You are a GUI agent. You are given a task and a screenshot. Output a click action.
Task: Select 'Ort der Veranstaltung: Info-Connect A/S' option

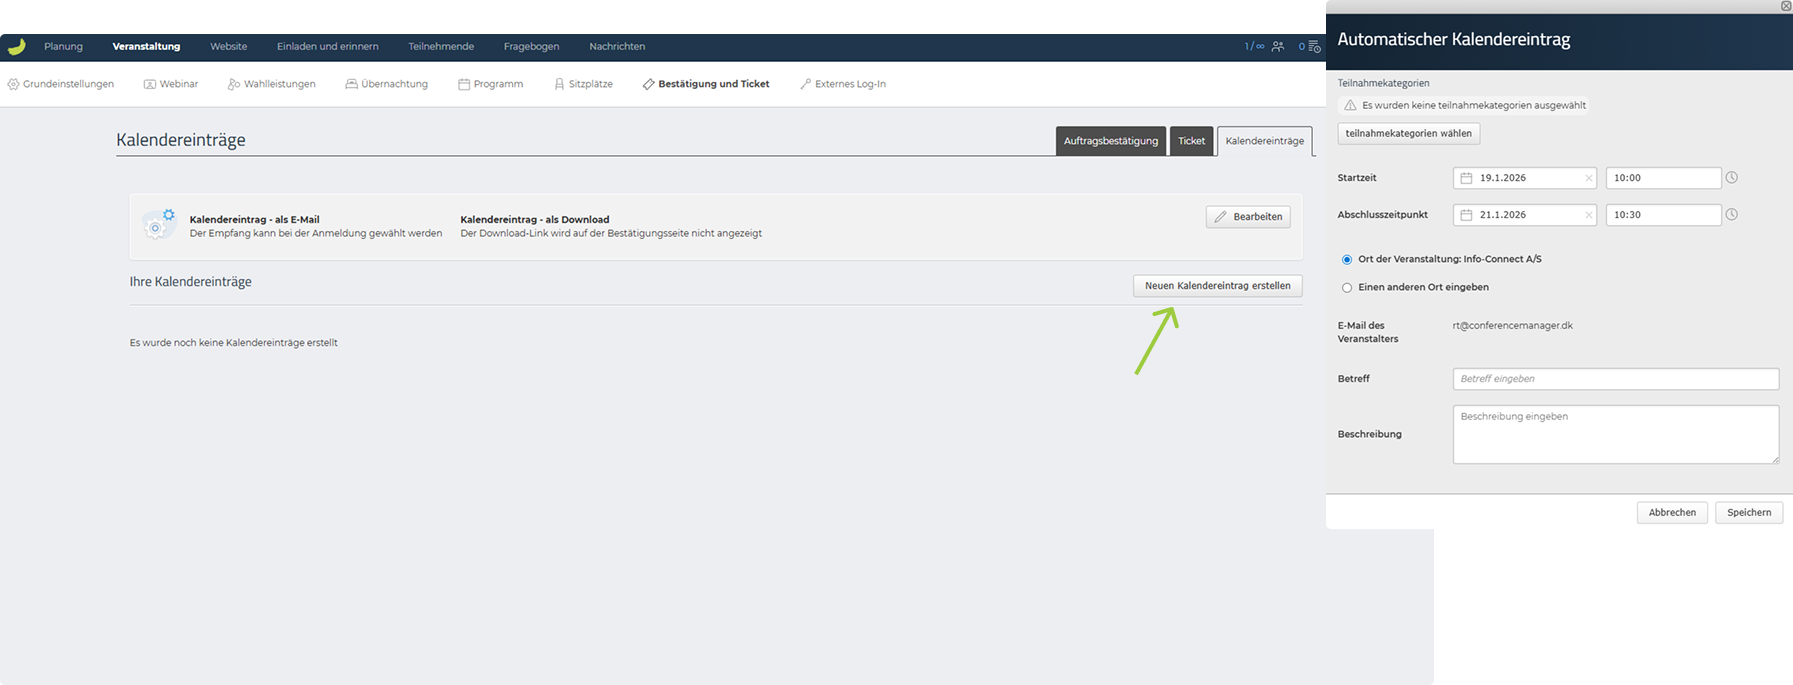click(1347, 260)
